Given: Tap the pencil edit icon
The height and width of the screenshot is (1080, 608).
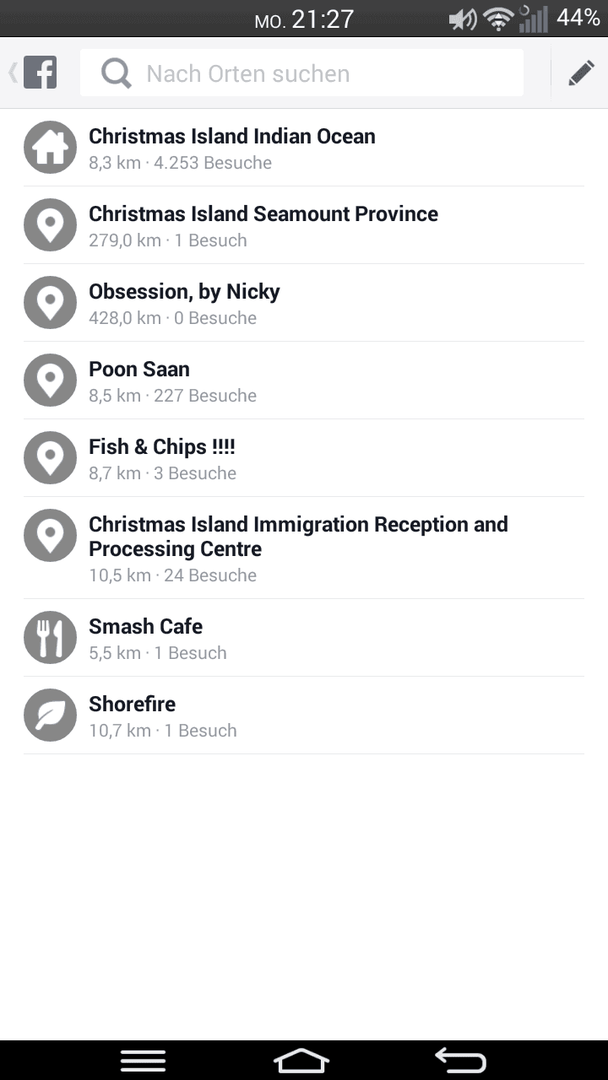Looking at the screenshot, I should (x=581, y=72).
